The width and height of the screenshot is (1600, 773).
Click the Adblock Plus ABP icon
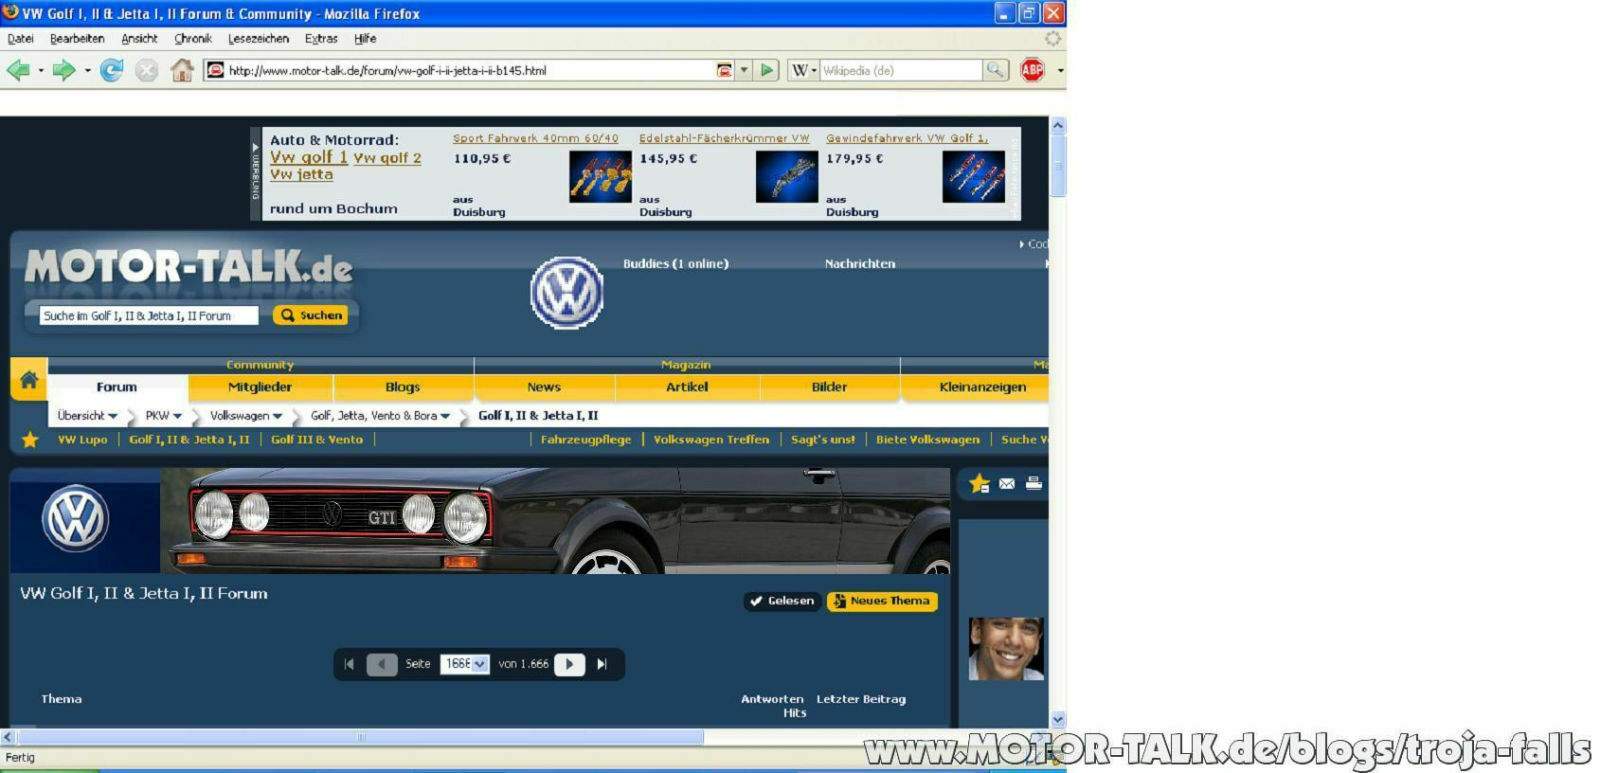click(x=1032, y=70)
